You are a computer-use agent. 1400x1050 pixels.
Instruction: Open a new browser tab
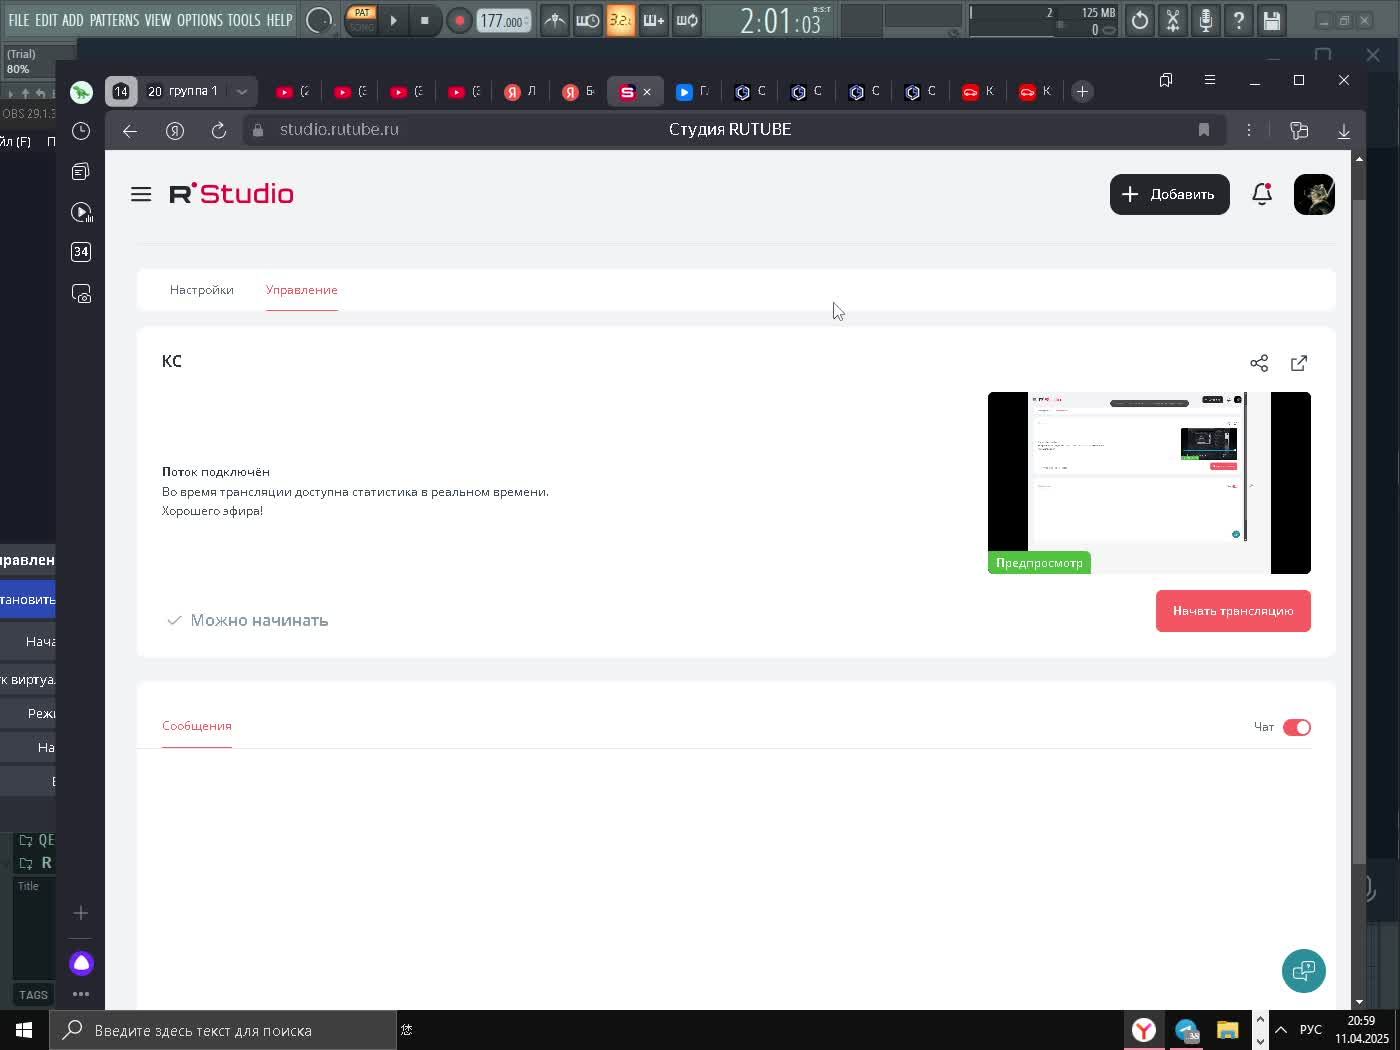[1082, 92]
